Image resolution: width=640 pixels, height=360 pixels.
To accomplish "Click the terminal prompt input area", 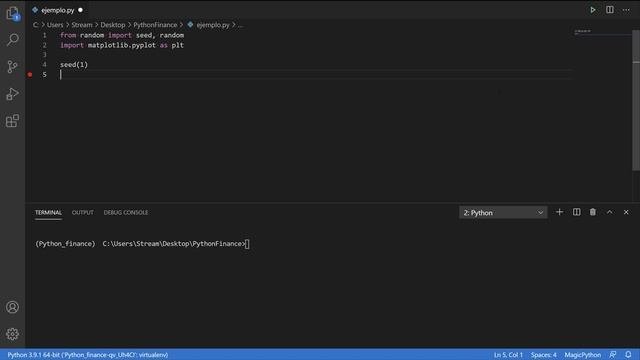I will [x=247, y=244].
